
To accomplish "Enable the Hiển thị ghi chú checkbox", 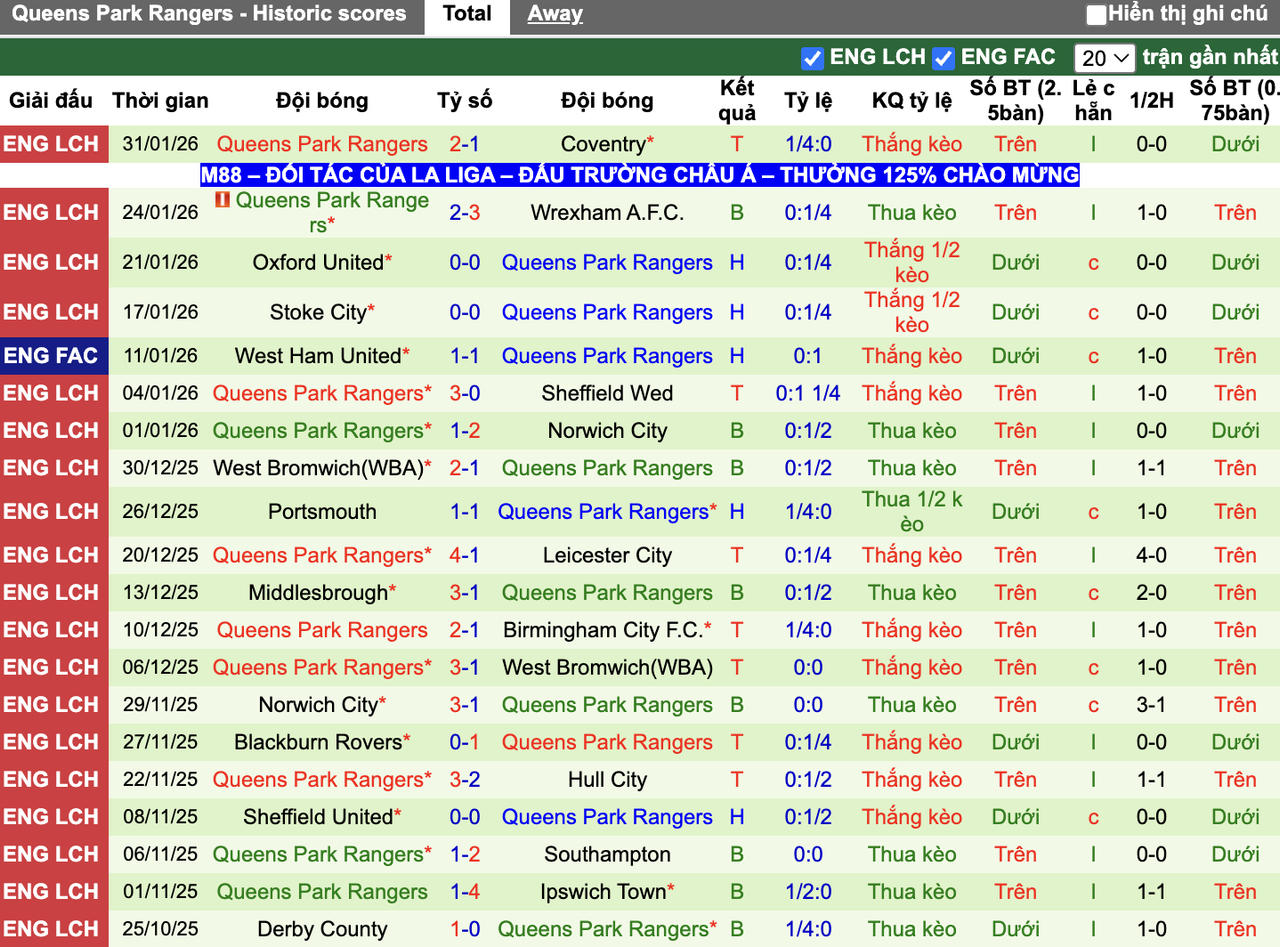I will [1096, 14].
